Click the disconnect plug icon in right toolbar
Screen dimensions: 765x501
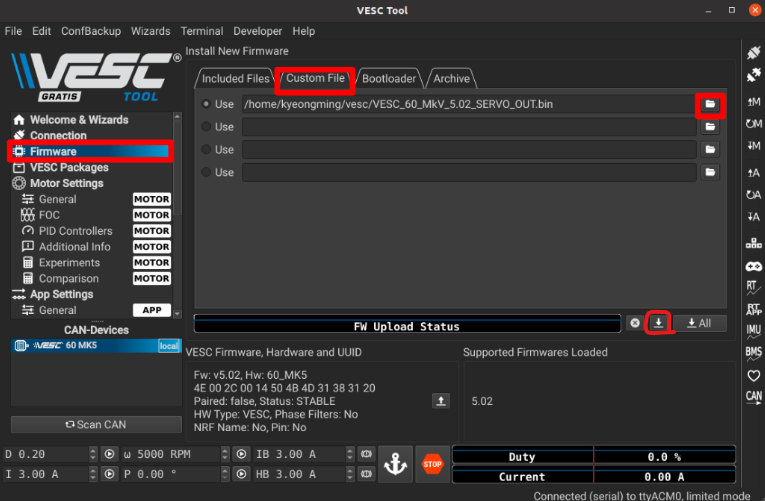tap(754, 75)
